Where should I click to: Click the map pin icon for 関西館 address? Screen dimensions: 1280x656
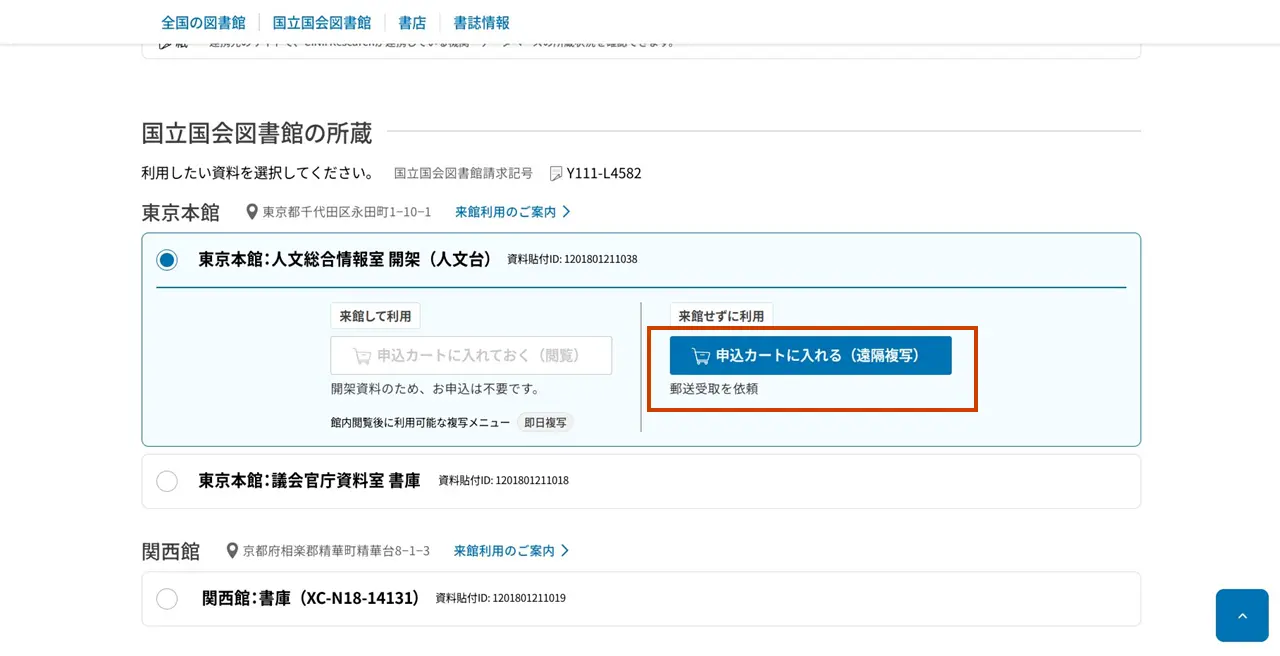coord(232,551)
